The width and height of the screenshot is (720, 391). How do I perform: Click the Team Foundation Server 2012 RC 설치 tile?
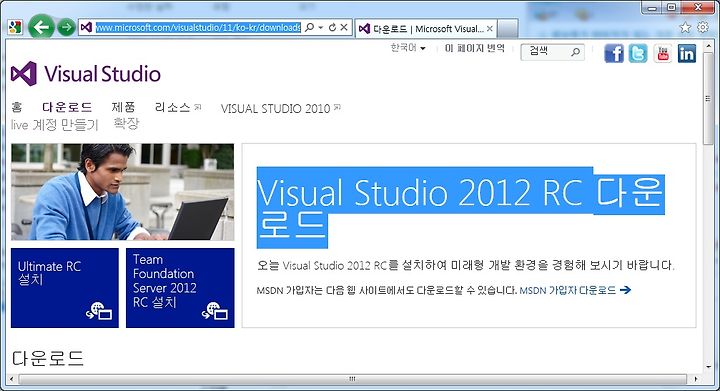coord(180,288)
